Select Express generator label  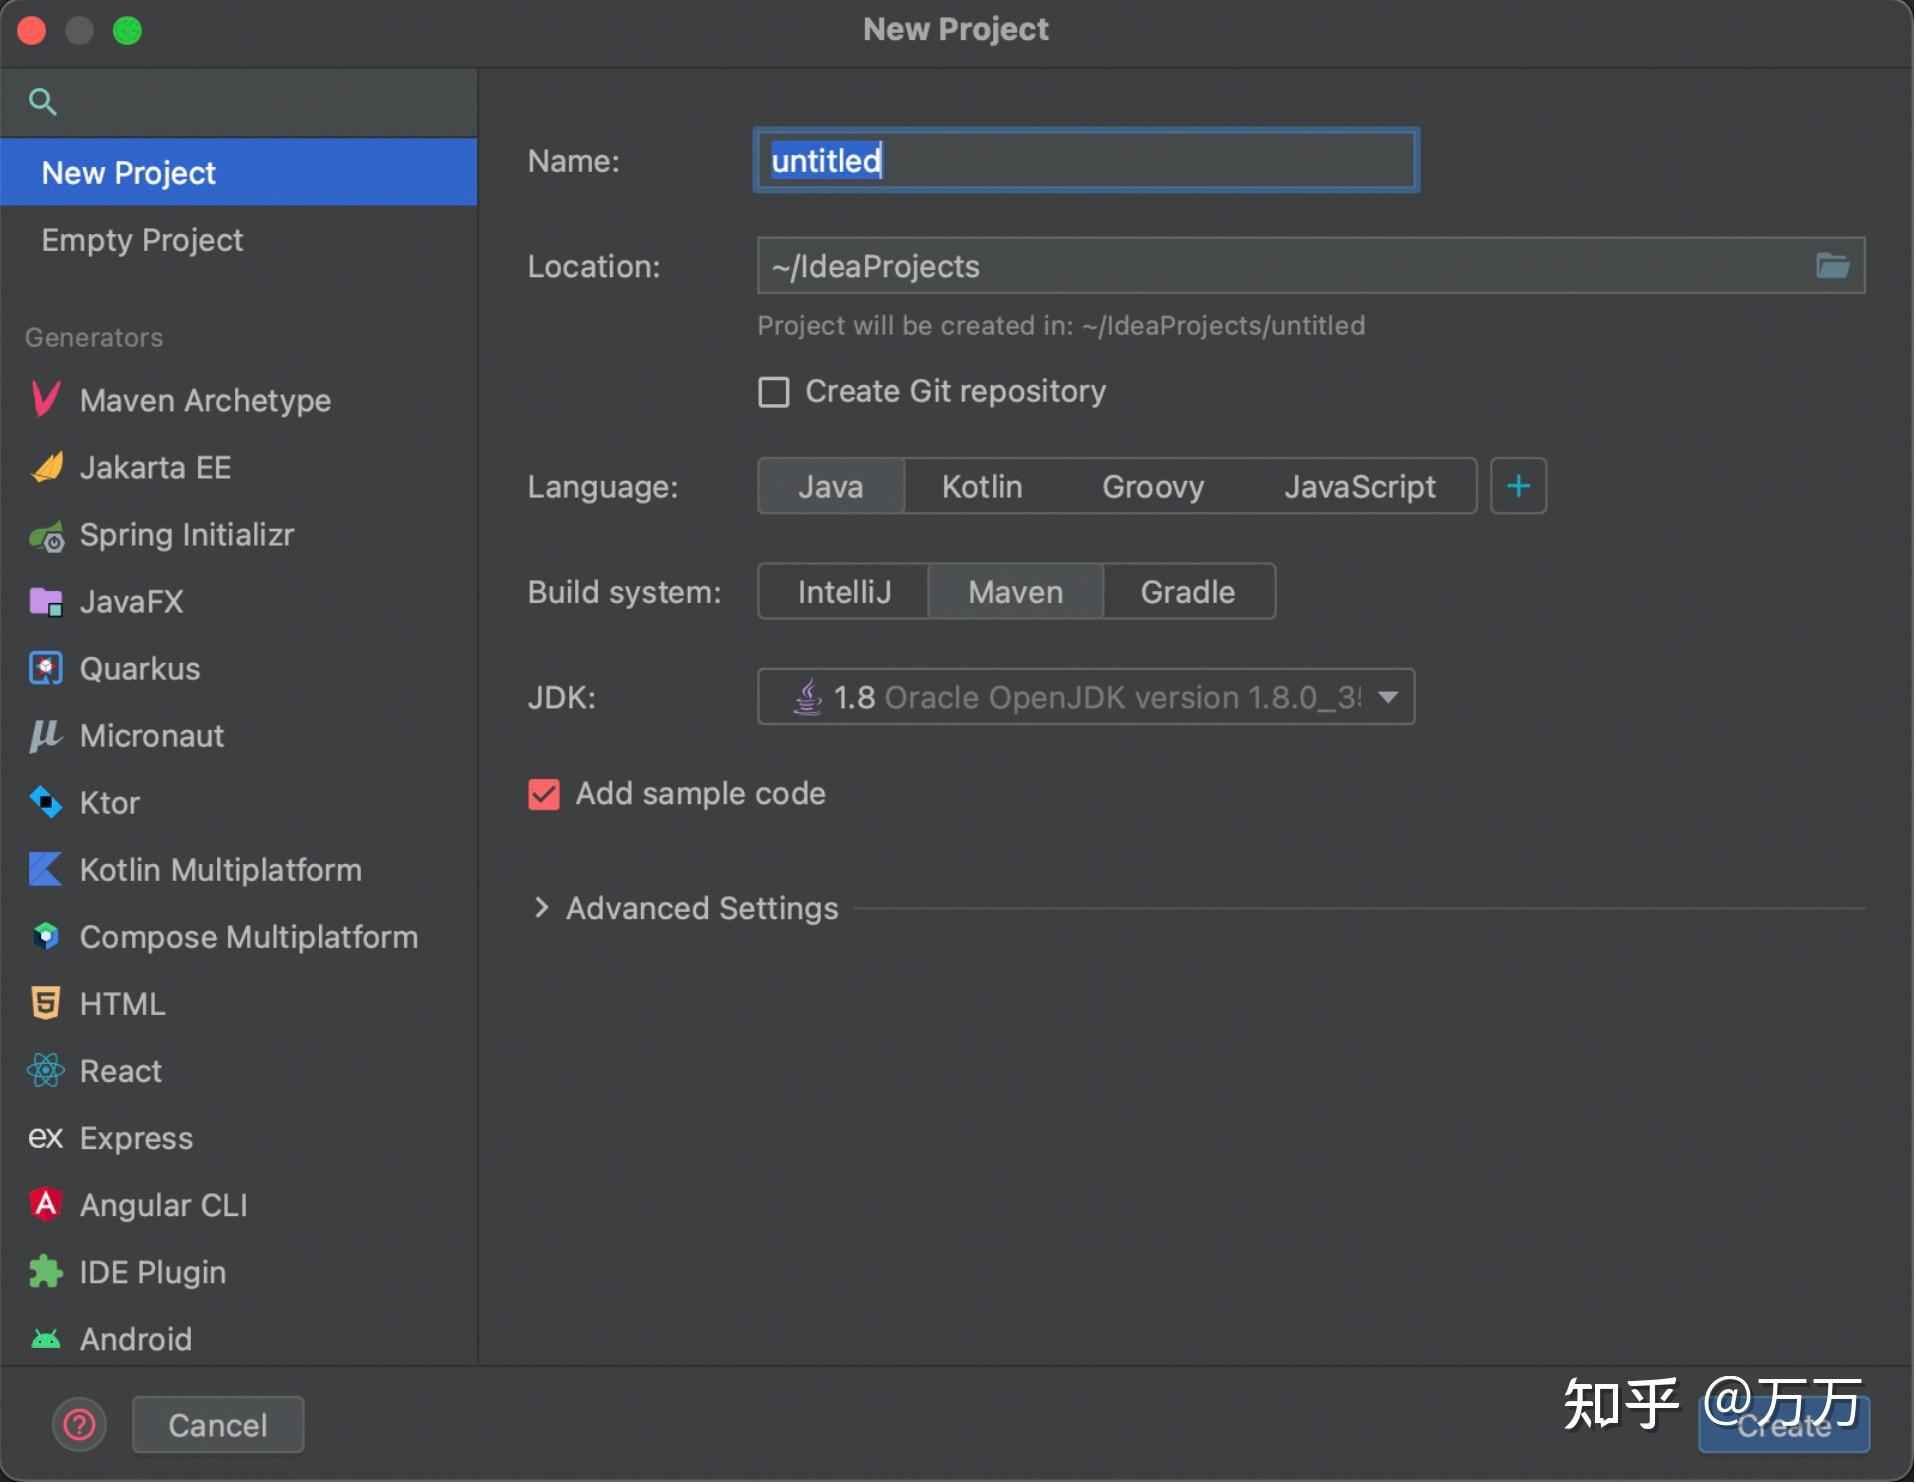pyautogui.click(x=137, y=1139)
